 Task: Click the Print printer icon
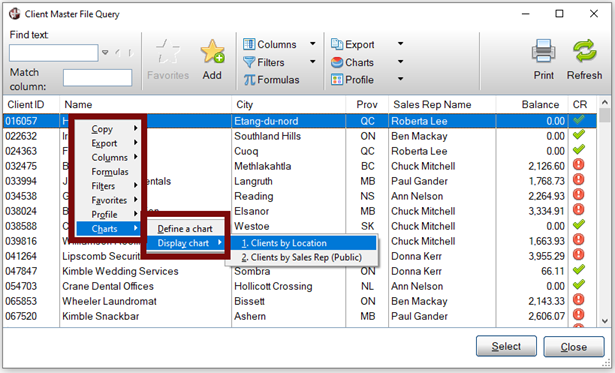(x=543, y=51)
